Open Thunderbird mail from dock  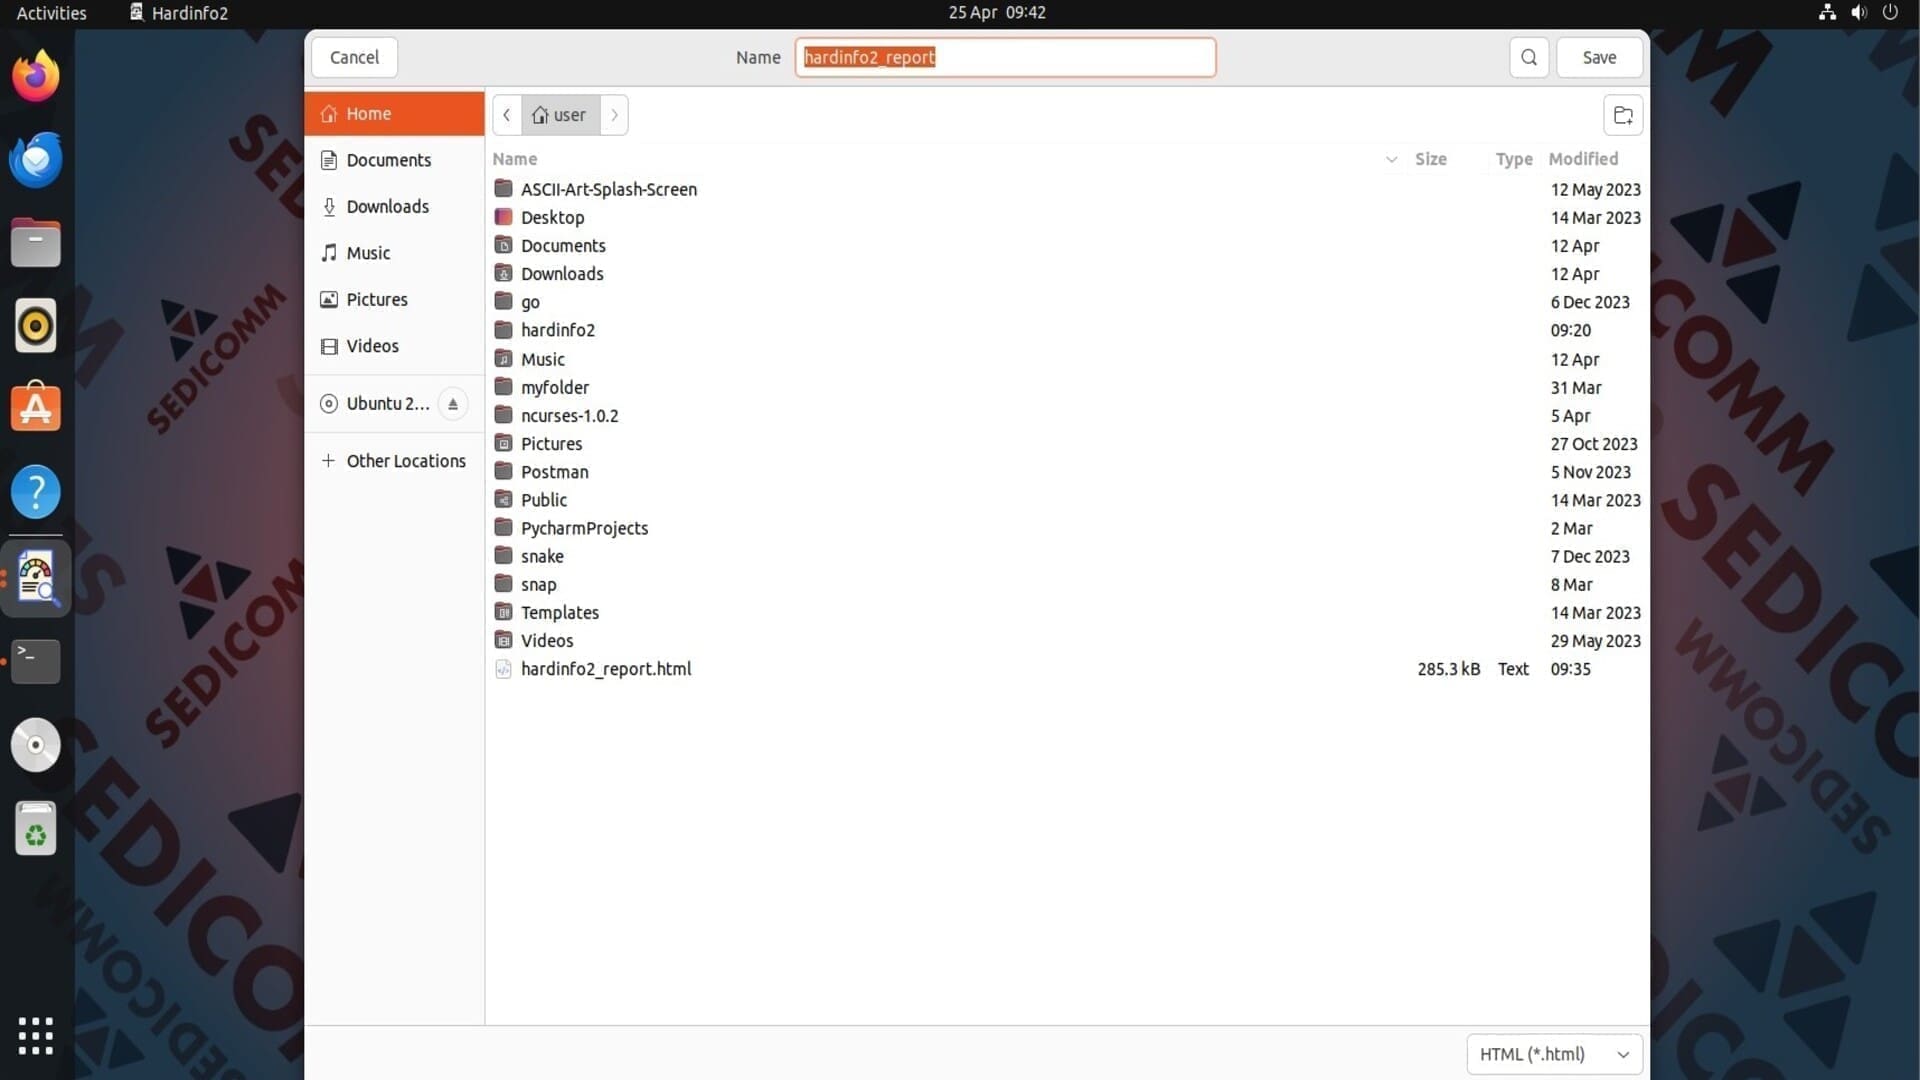[x=36, y=160]
